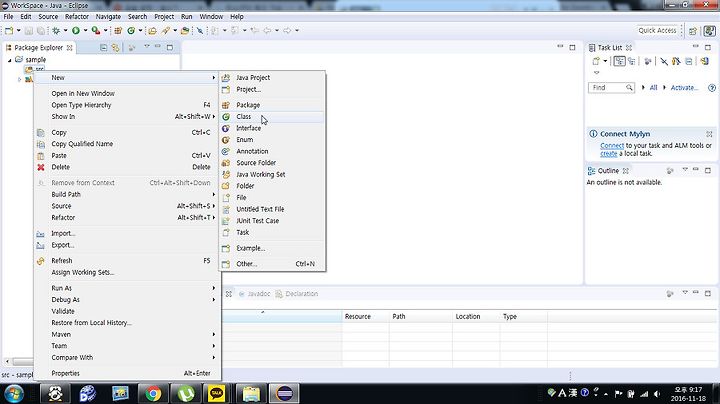Click Delete in the context menu
720x404 pixels.
(127, 167)
